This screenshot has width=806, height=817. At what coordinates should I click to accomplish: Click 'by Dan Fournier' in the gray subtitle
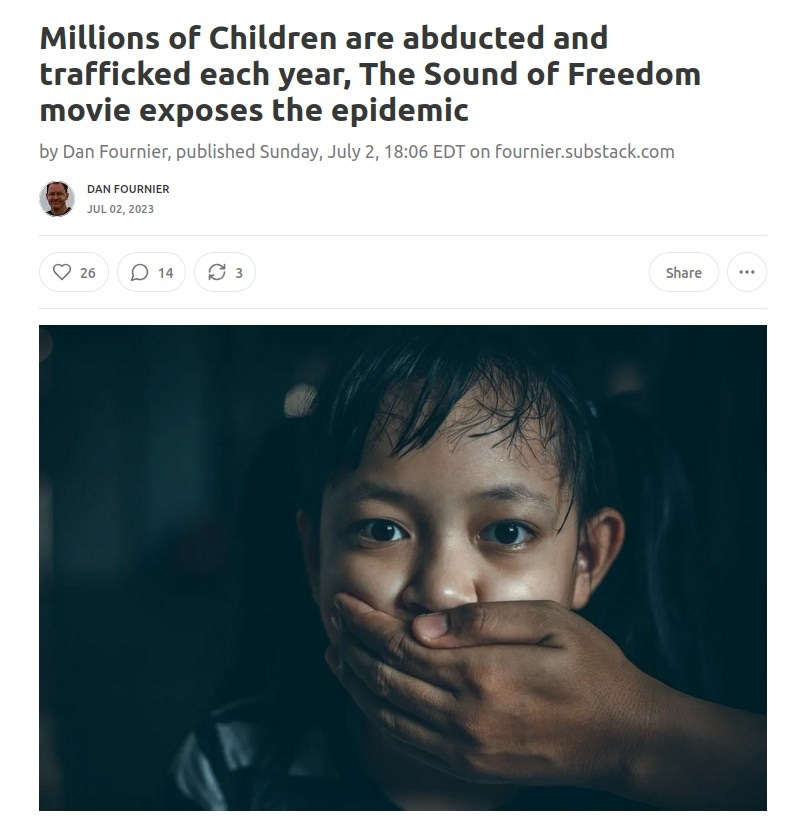tap(103, 152)
